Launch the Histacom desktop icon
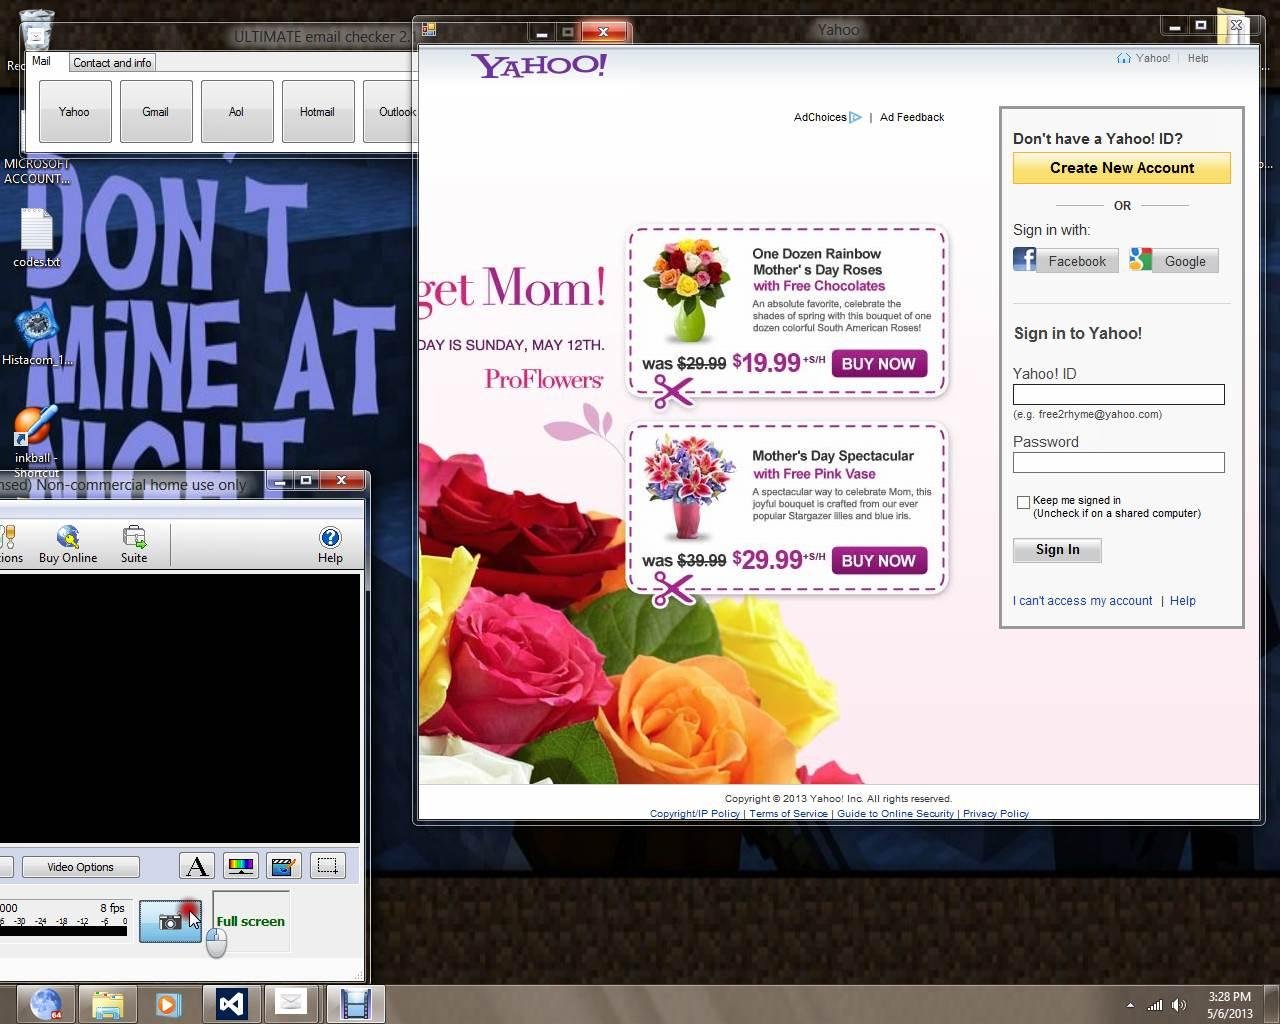Viewport: 1280px width, 1024px height. pos(37,335)
